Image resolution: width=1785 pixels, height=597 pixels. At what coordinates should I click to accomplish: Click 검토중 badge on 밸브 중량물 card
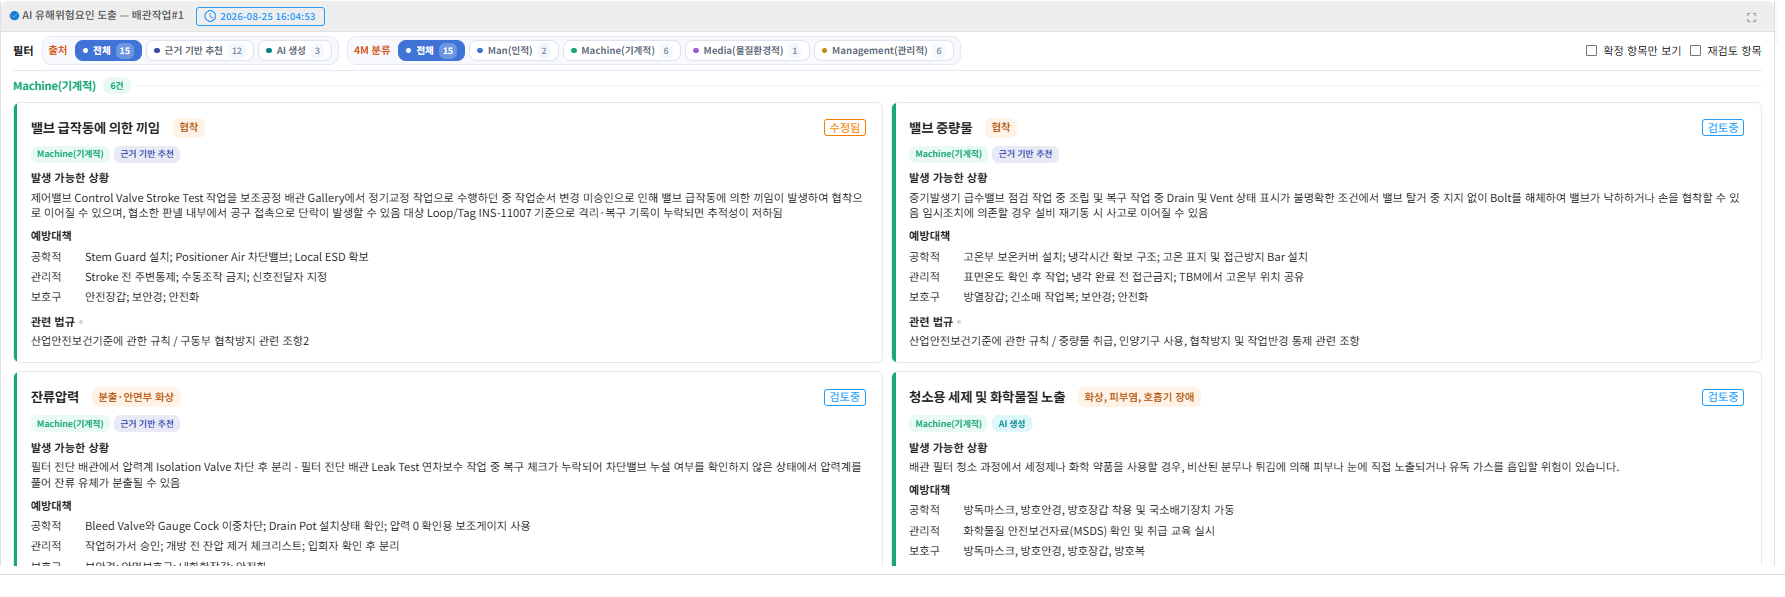pyautogui.click(x=1722, y=128)
